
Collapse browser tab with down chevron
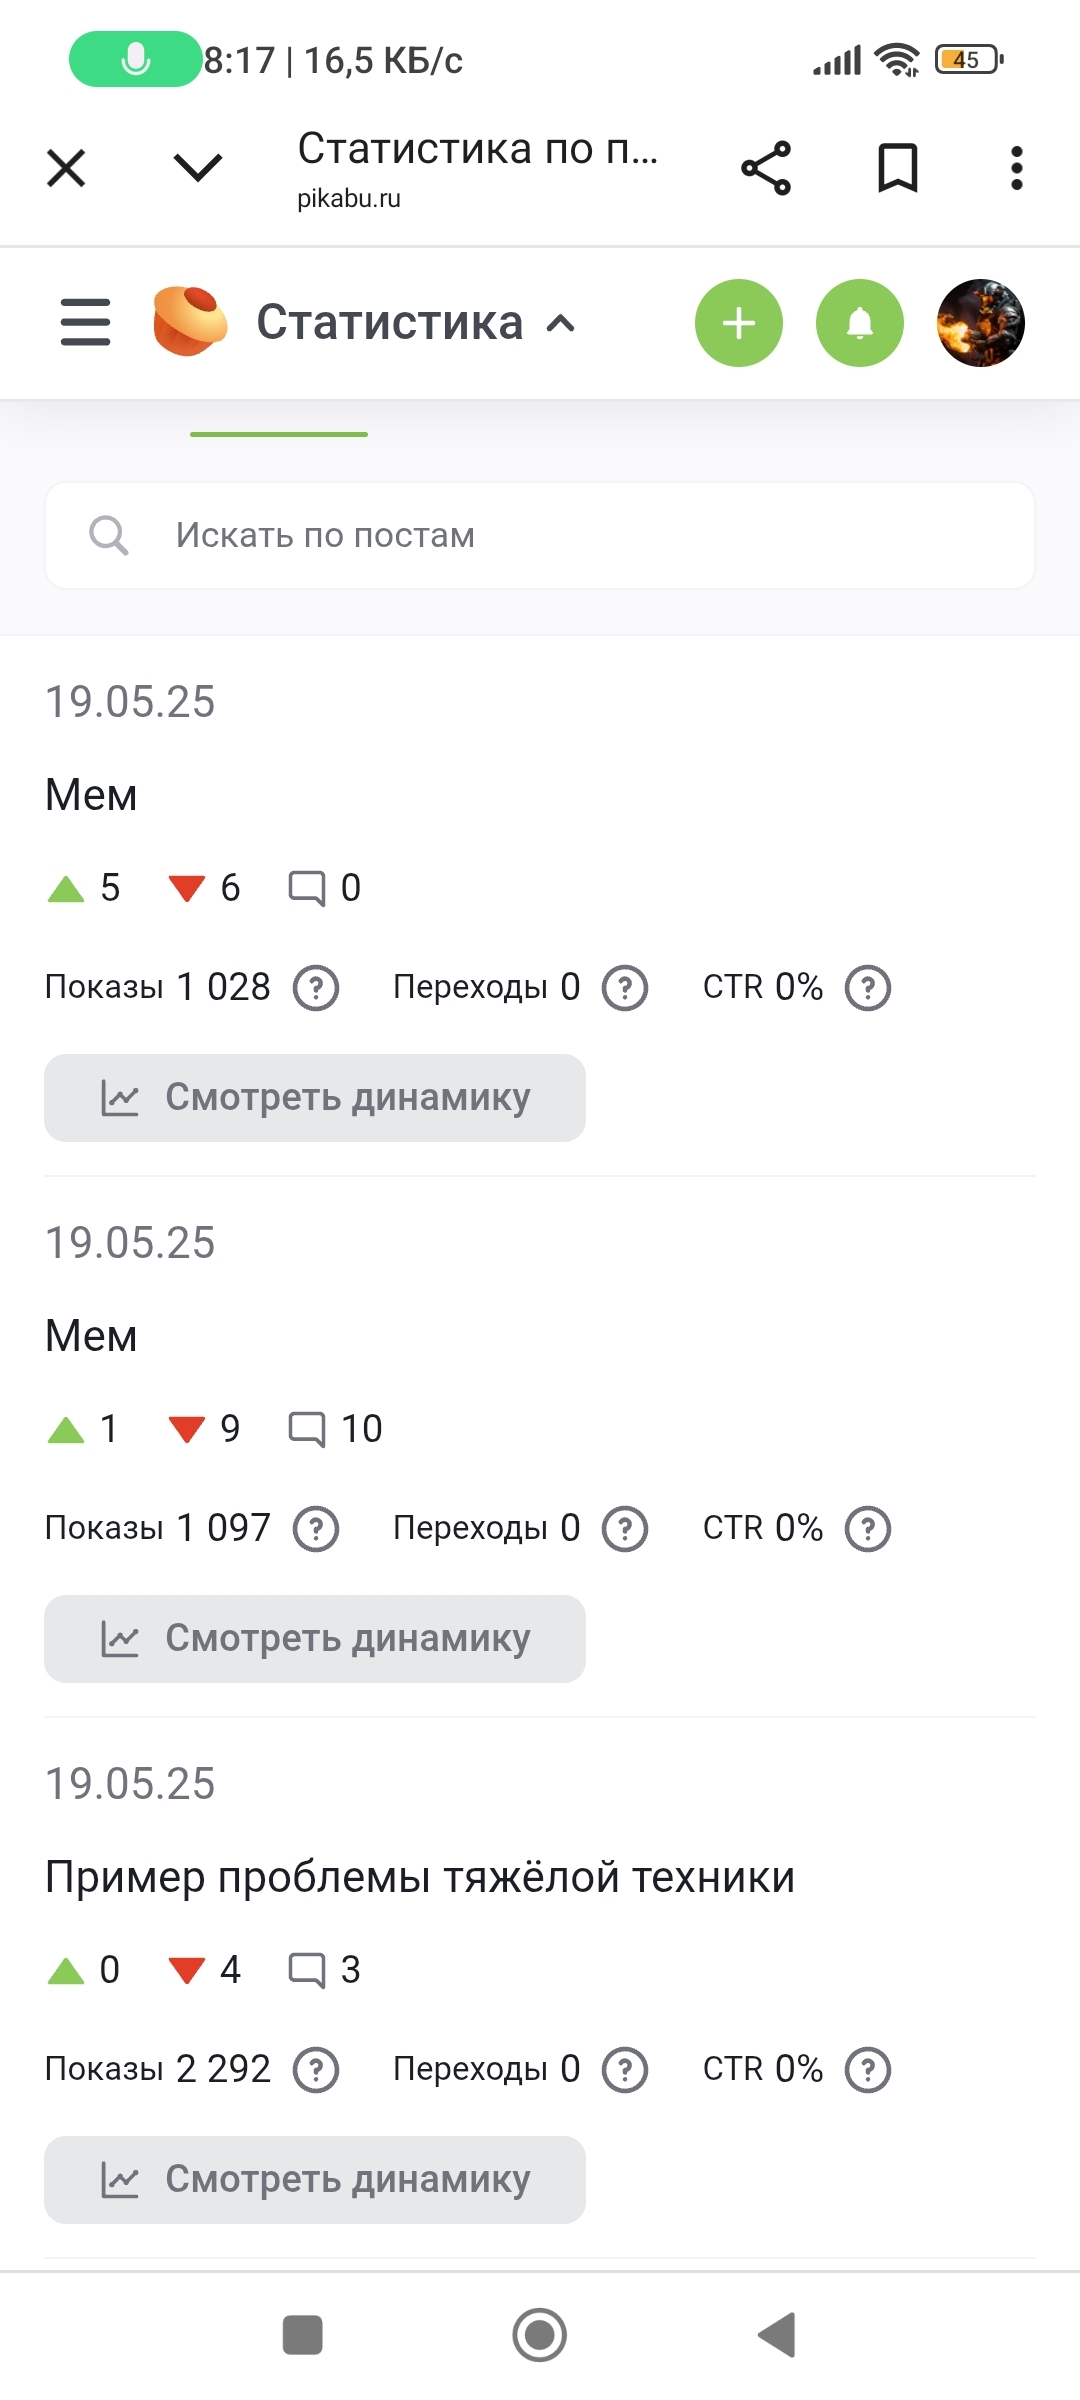[198, 168]
